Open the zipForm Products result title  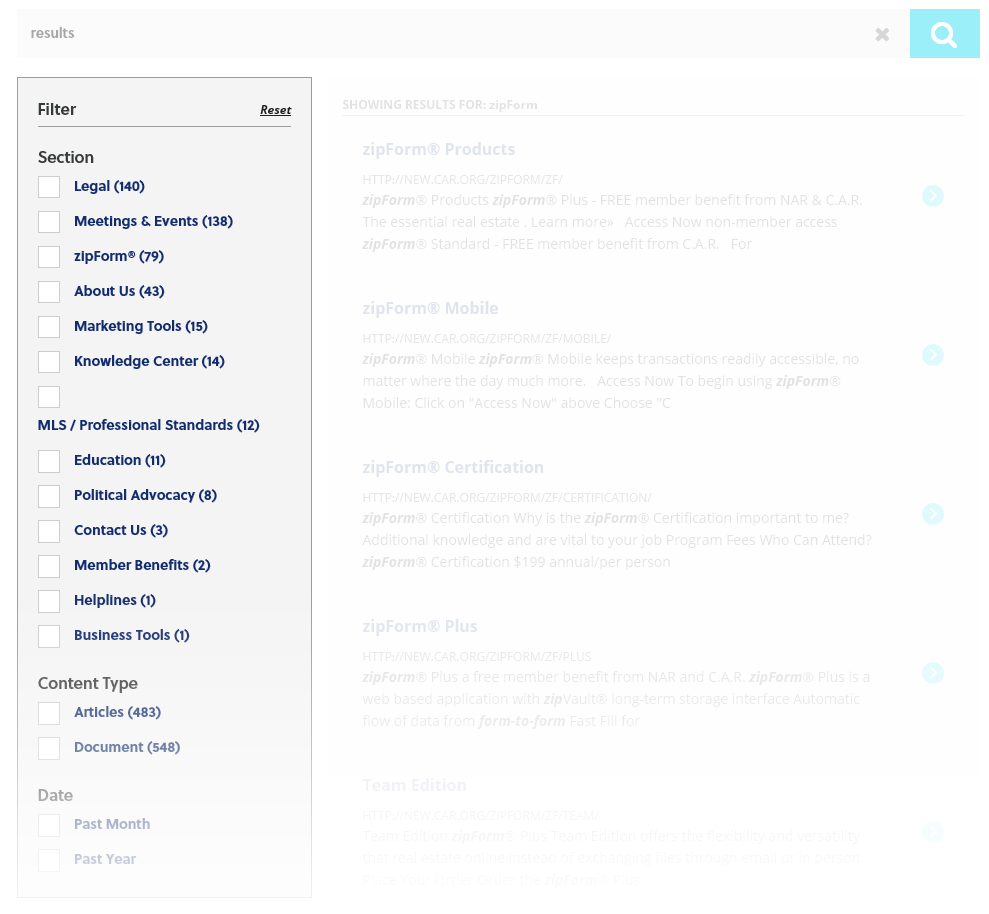438,149
